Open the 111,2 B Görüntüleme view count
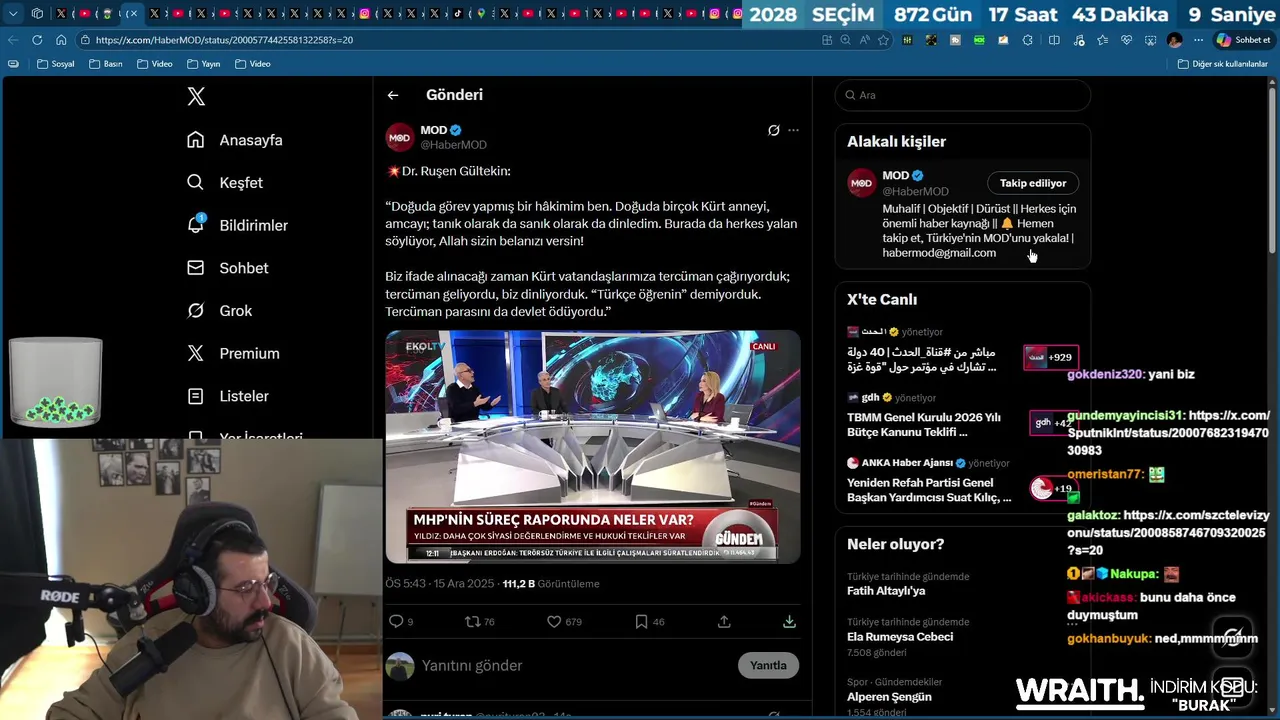This screenshot has height=720, width=1280. coord(551,583)
